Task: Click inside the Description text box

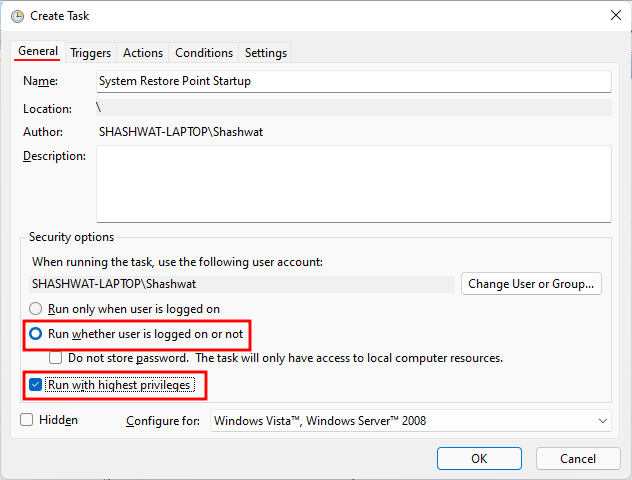Action: tap(353, 183)
